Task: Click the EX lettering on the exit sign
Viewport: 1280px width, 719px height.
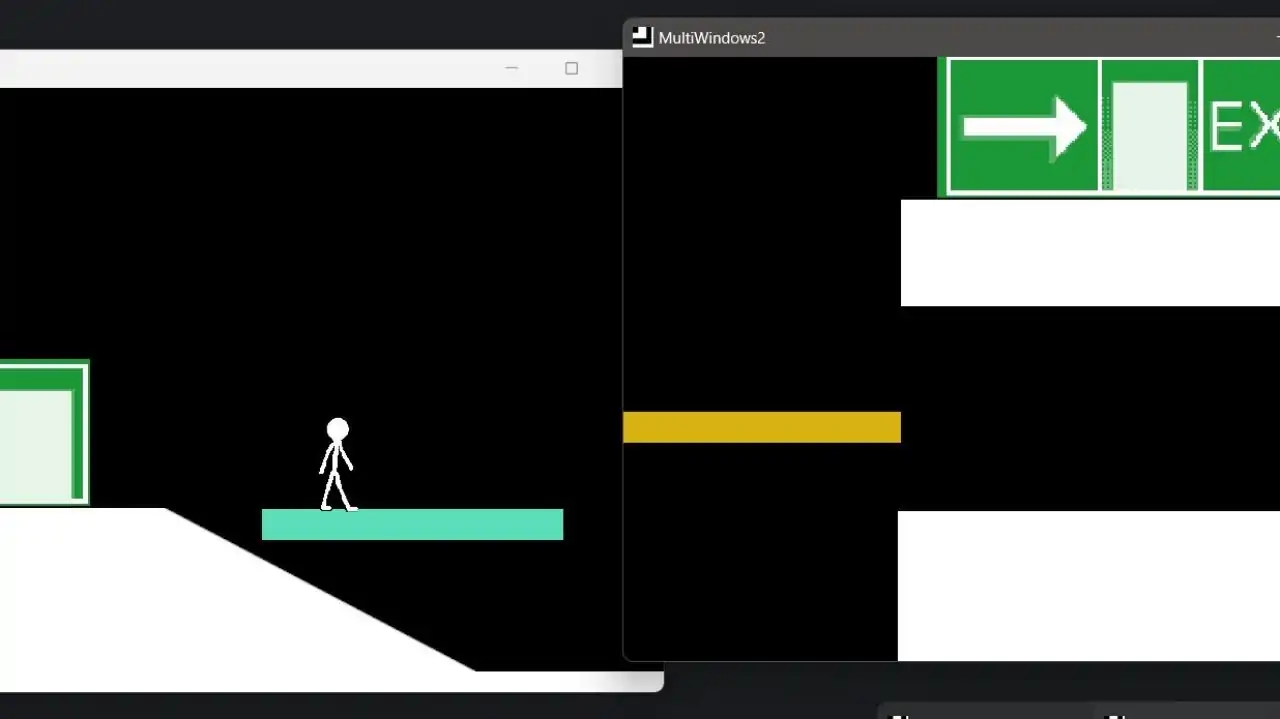Action: pos(1243,127)
